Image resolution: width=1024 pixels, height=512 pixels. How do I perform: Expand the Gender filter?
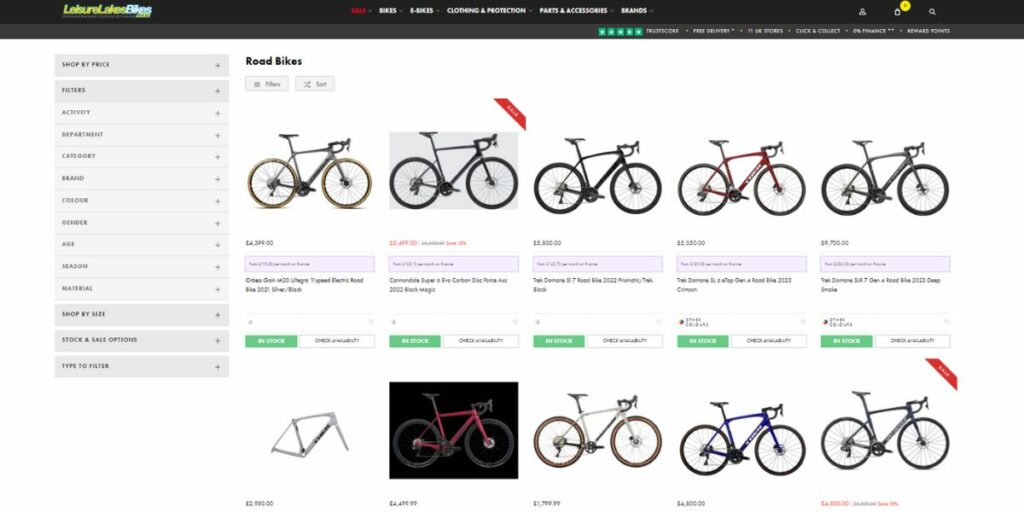[142, 223]
